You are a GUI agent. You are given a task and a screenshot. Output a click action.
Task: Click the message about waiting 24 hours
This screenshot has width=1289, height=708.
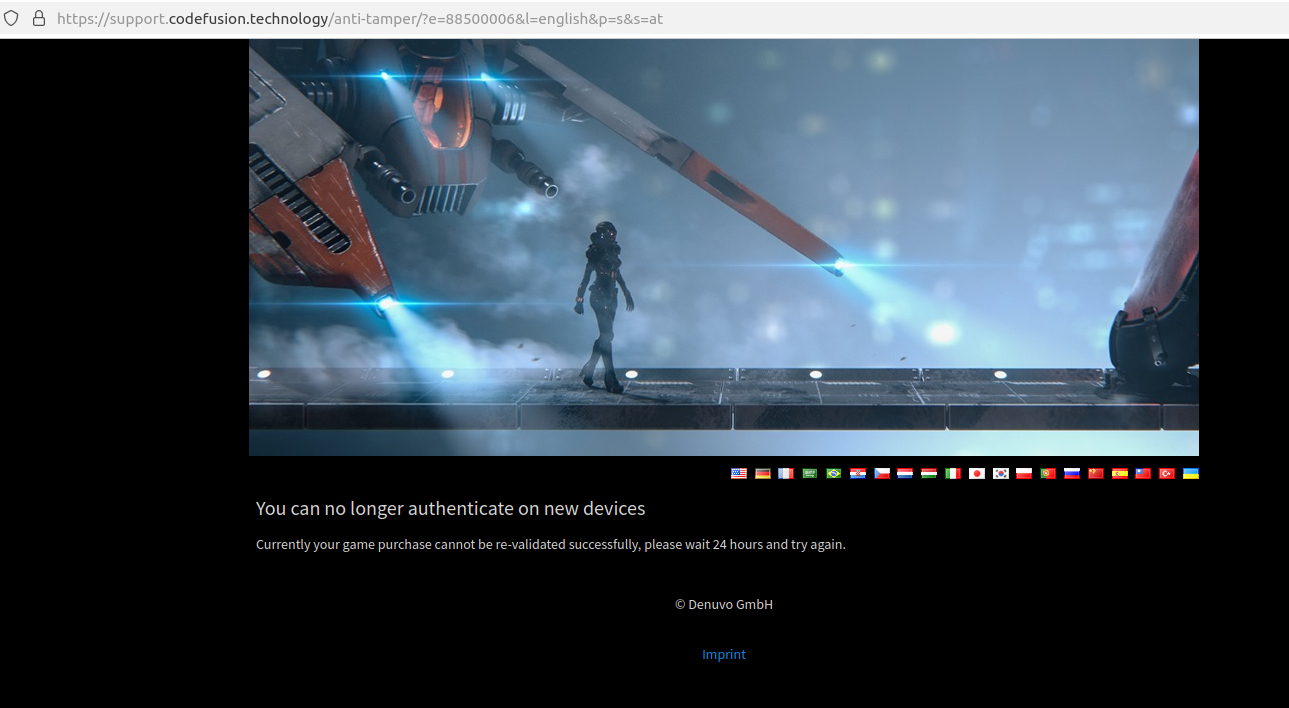pos(551,544)
